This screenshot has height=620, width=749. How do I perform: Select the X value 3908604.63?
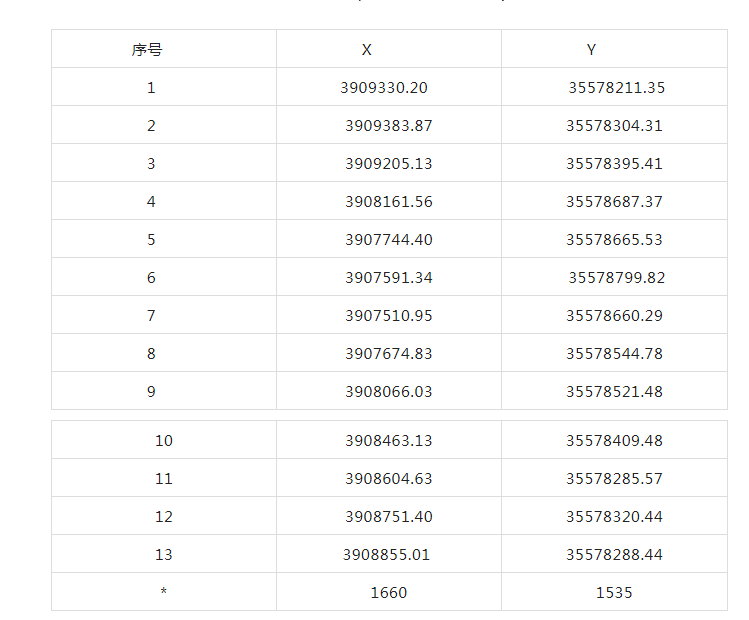(x=389, y=479)
